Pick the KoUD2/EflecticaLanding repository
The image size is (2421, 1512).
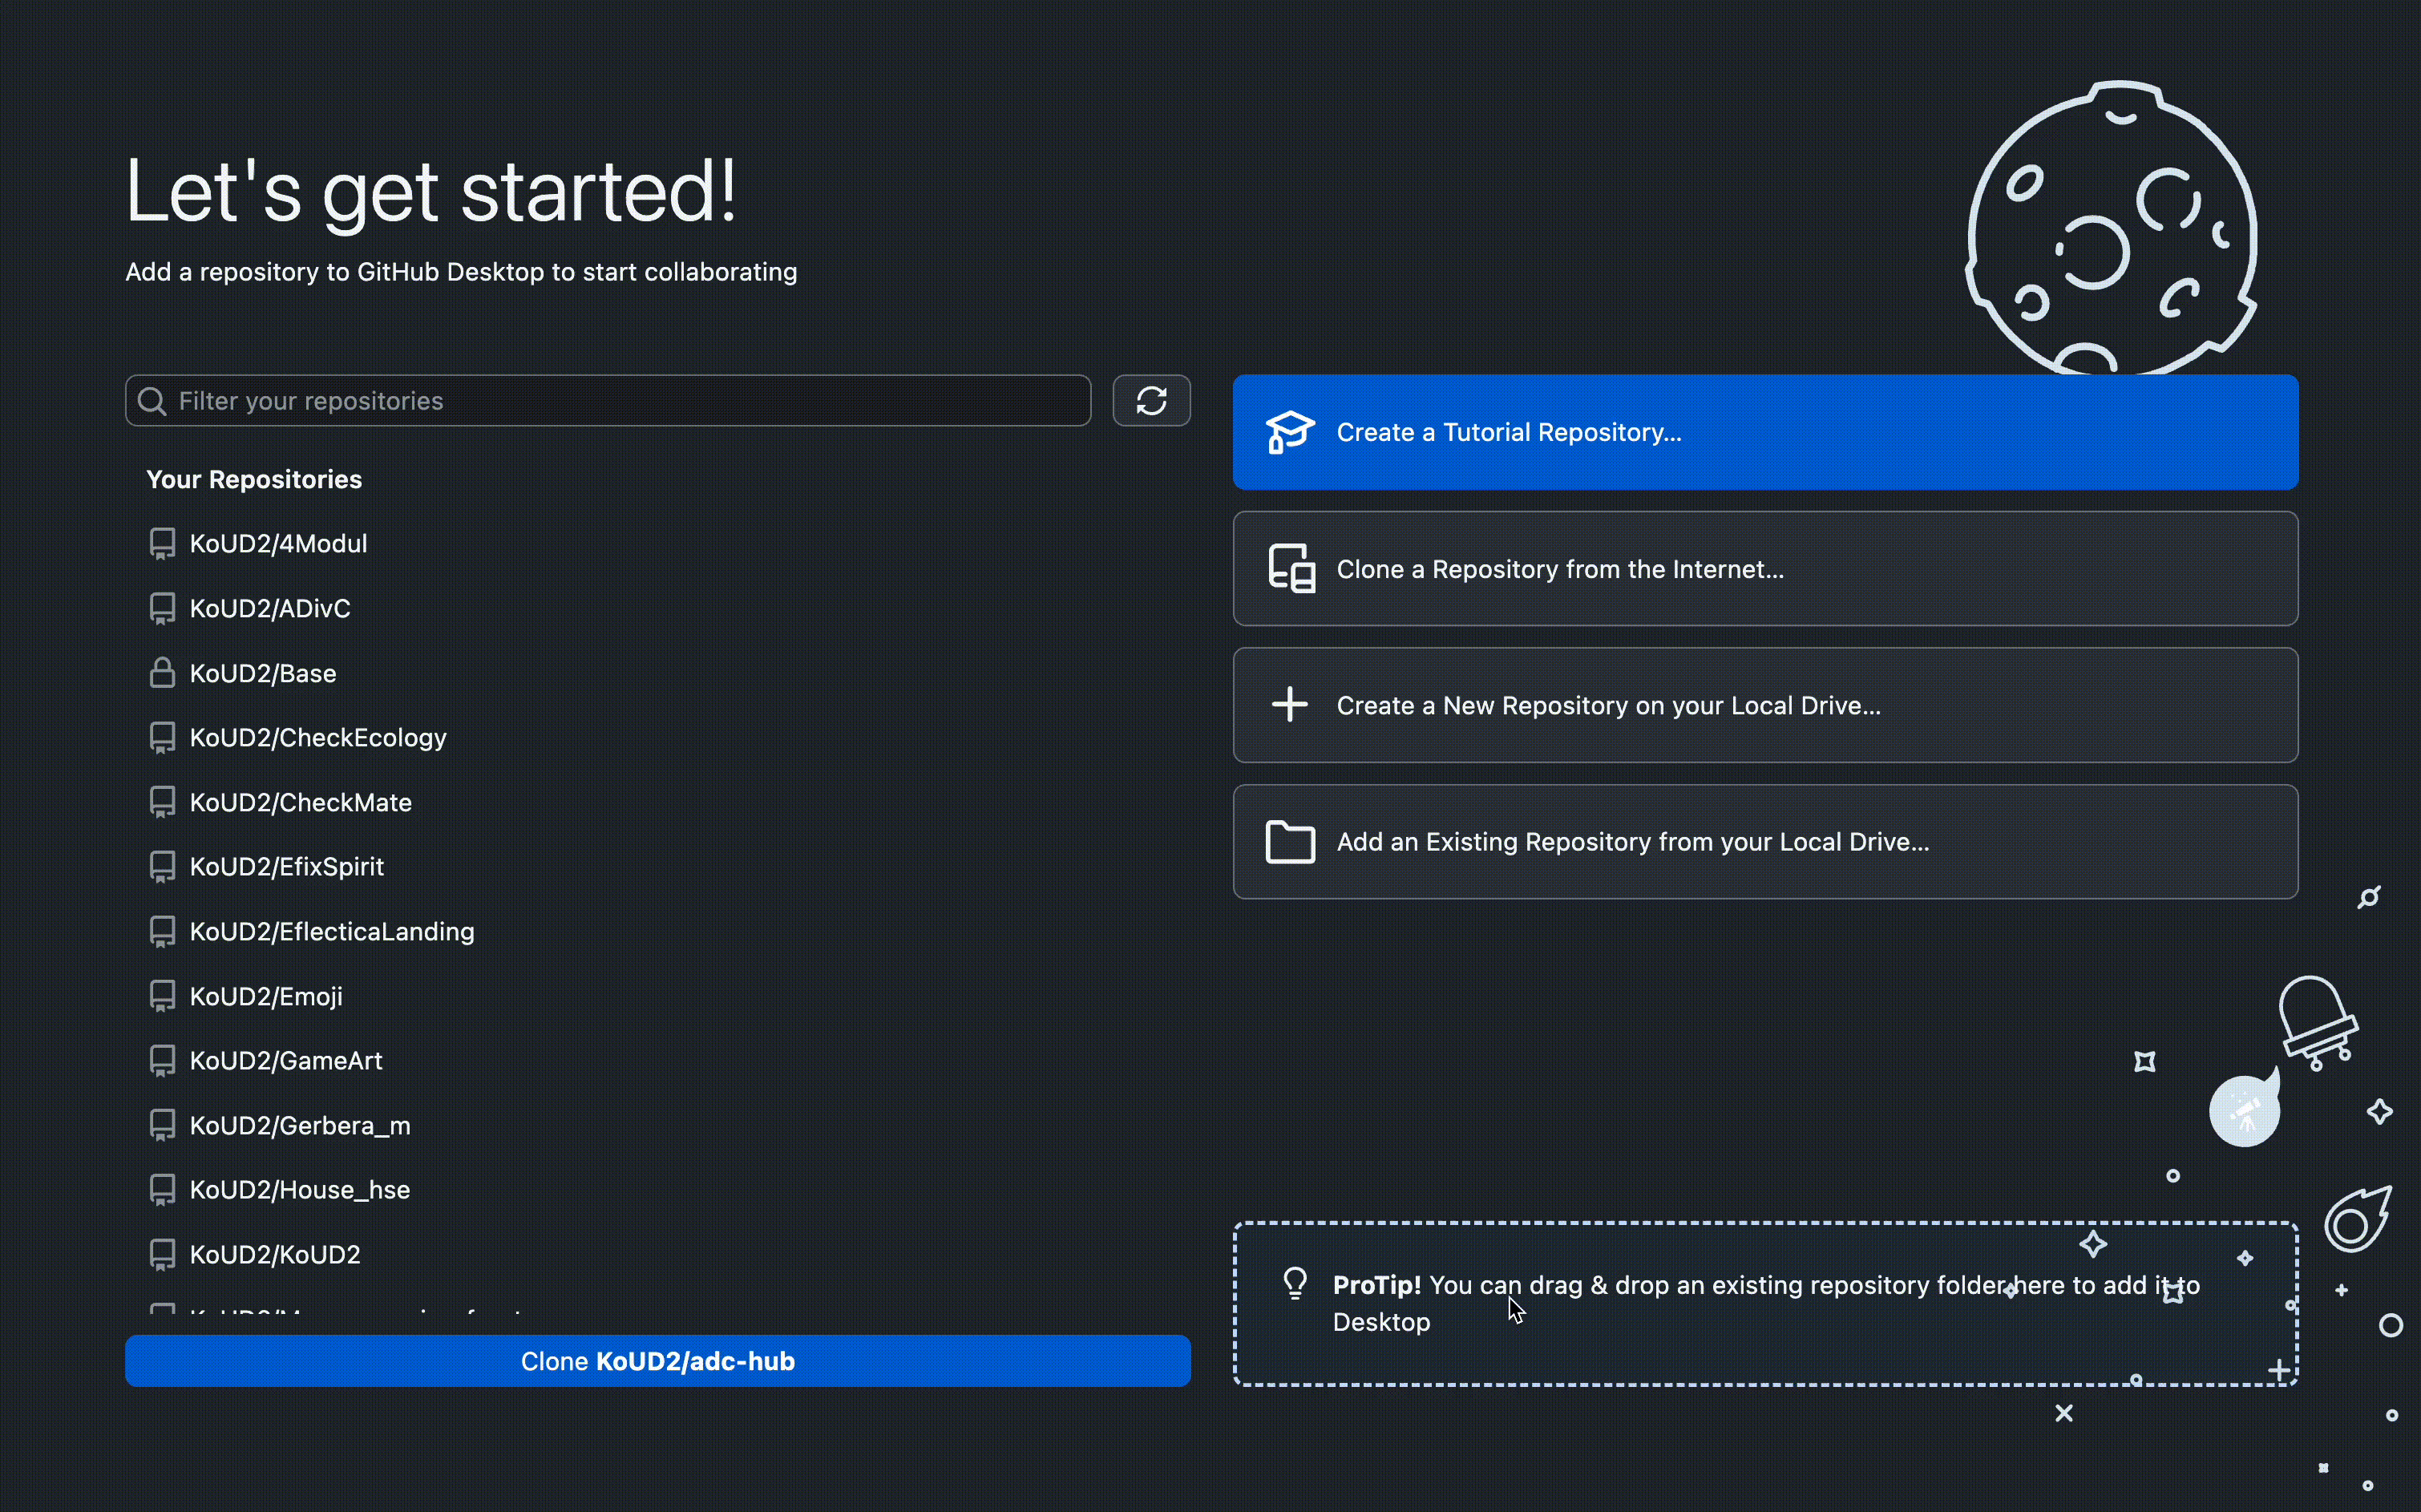point(658,932)
